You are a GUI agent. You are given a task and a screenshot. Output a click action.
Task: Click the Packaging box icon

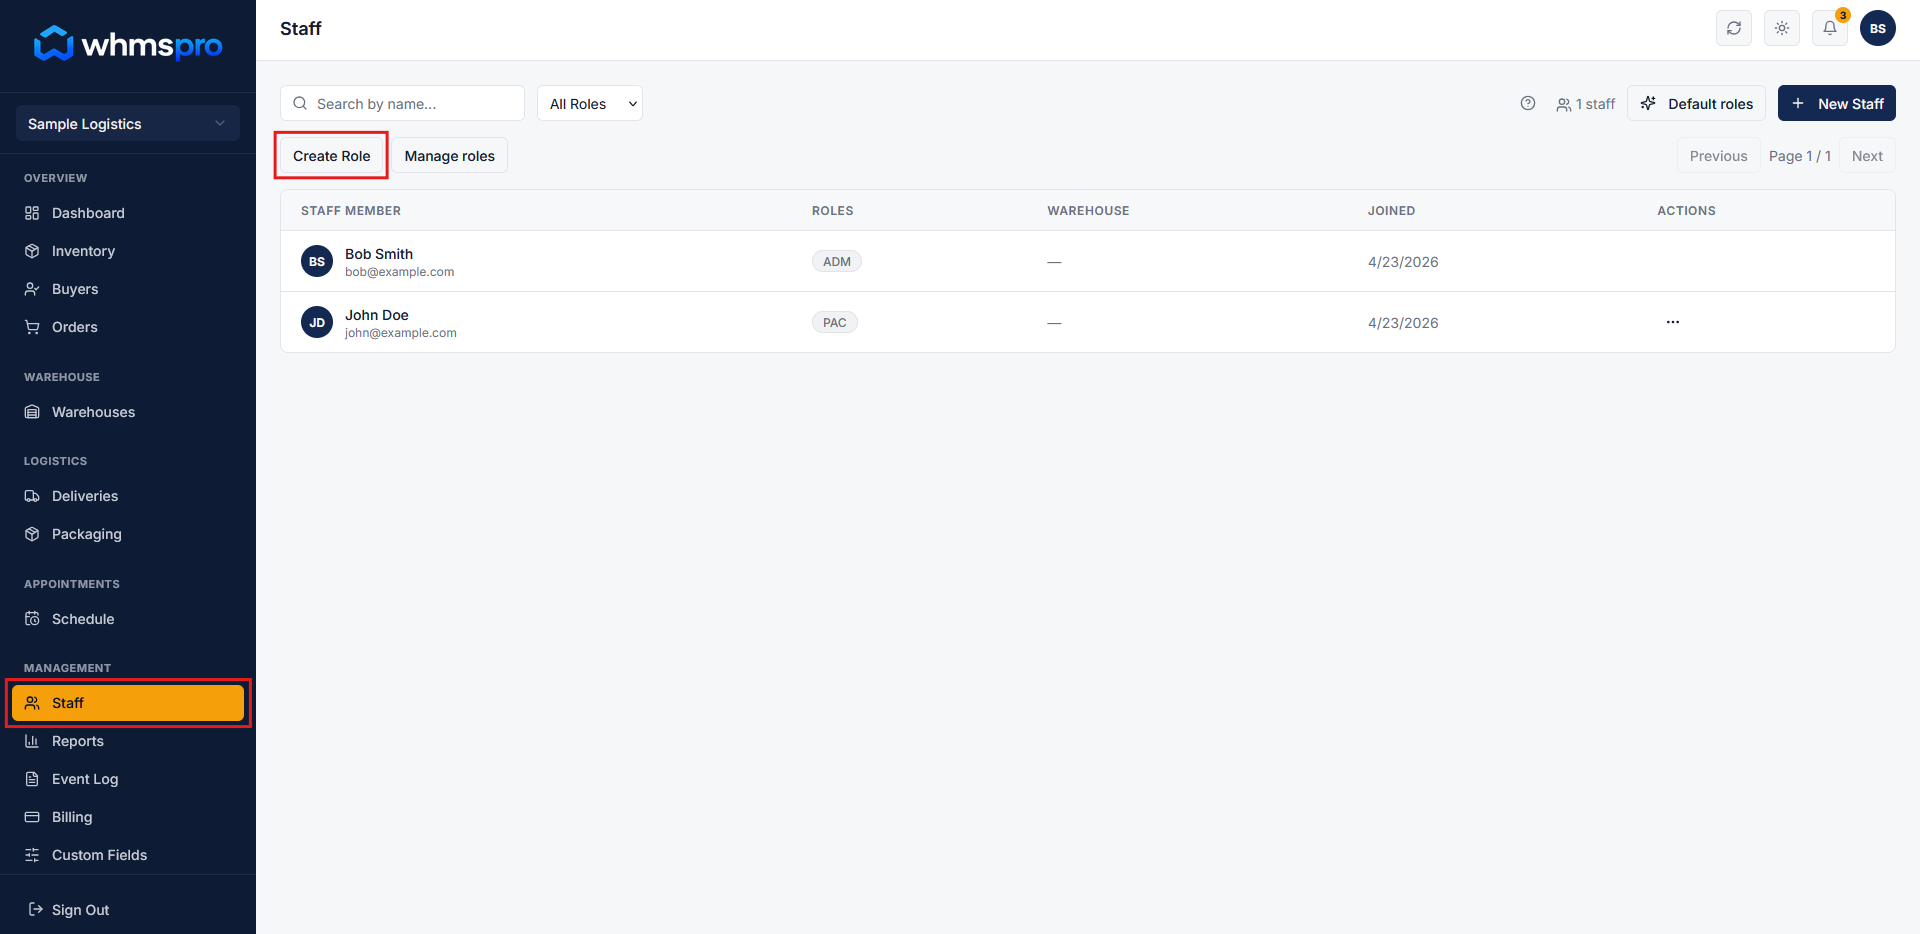32,534
